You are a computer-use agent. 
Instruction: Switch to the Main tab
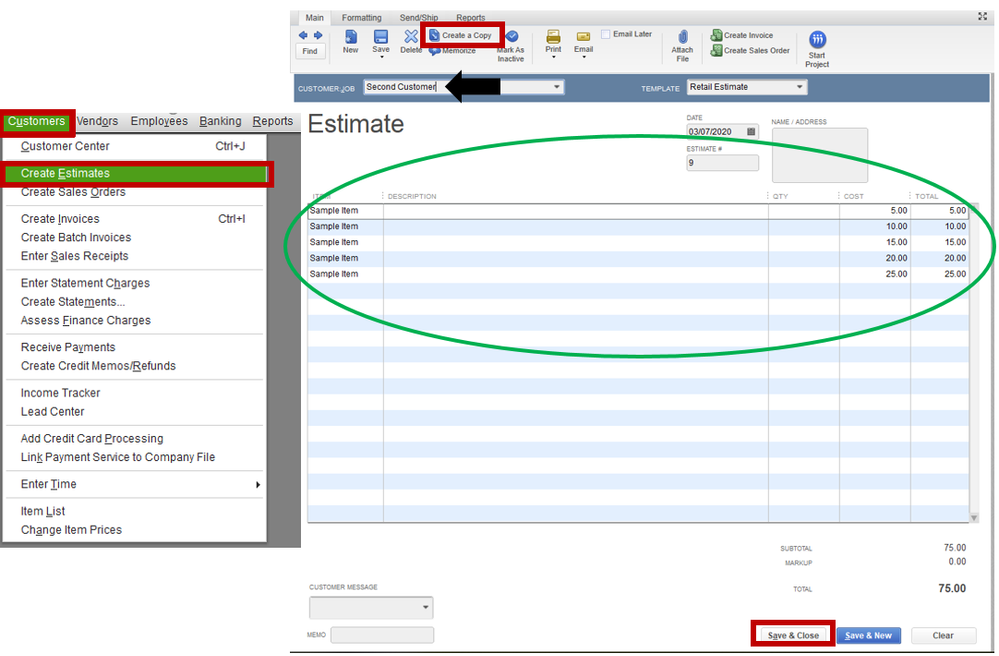tap(314, 18)
